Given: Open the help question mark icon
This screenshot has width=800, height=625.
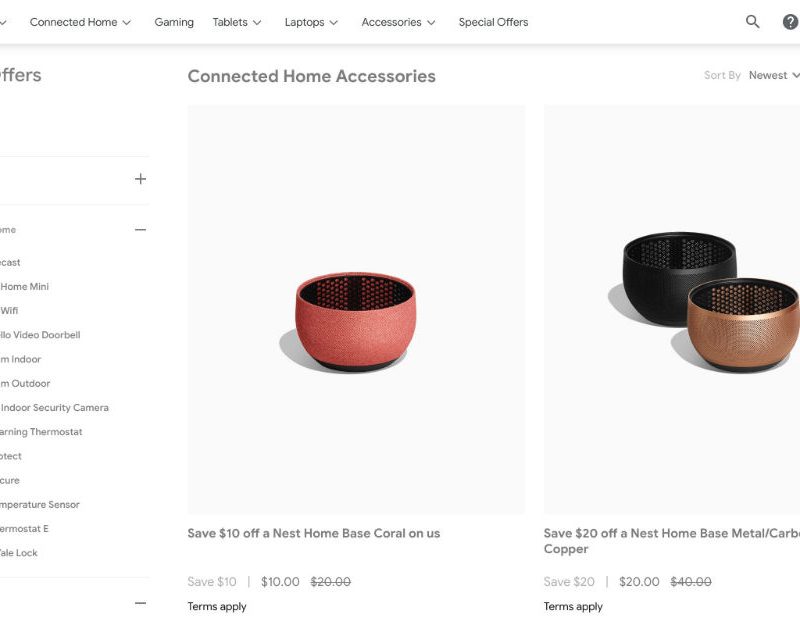Looking at the screenshot, I should 790,22.
